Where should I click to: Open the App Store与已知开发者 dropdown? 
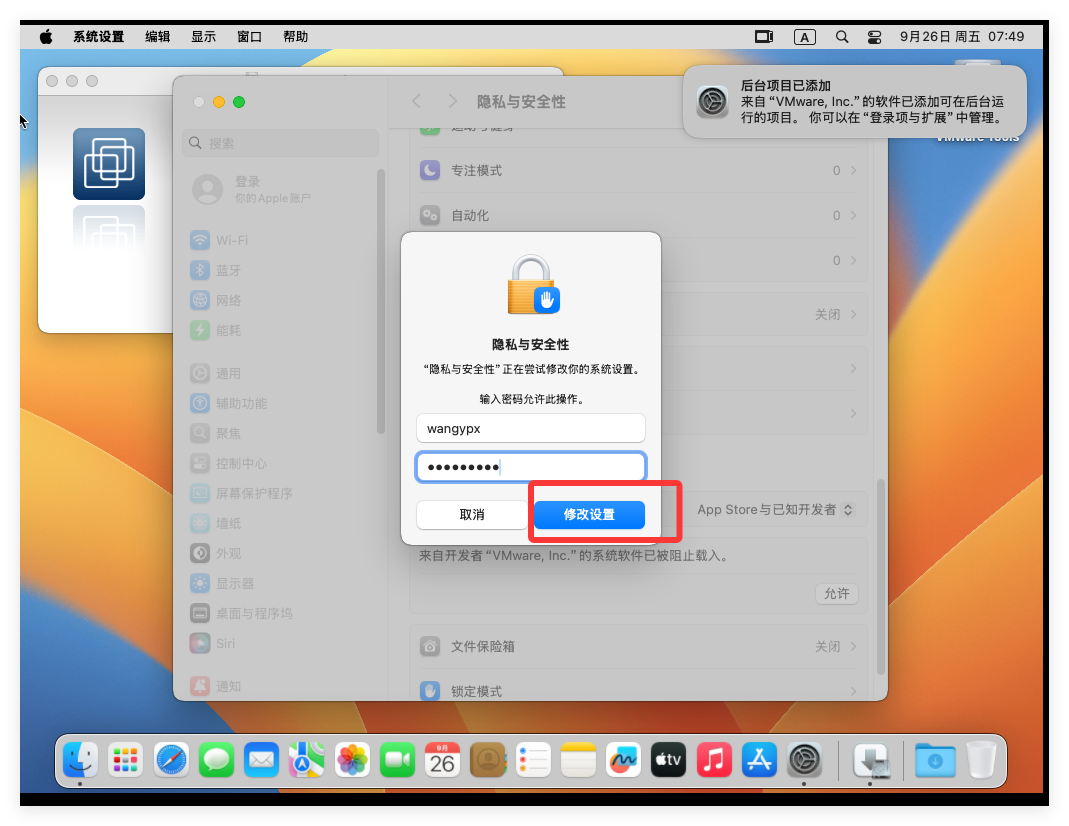(x=775, y=510)
